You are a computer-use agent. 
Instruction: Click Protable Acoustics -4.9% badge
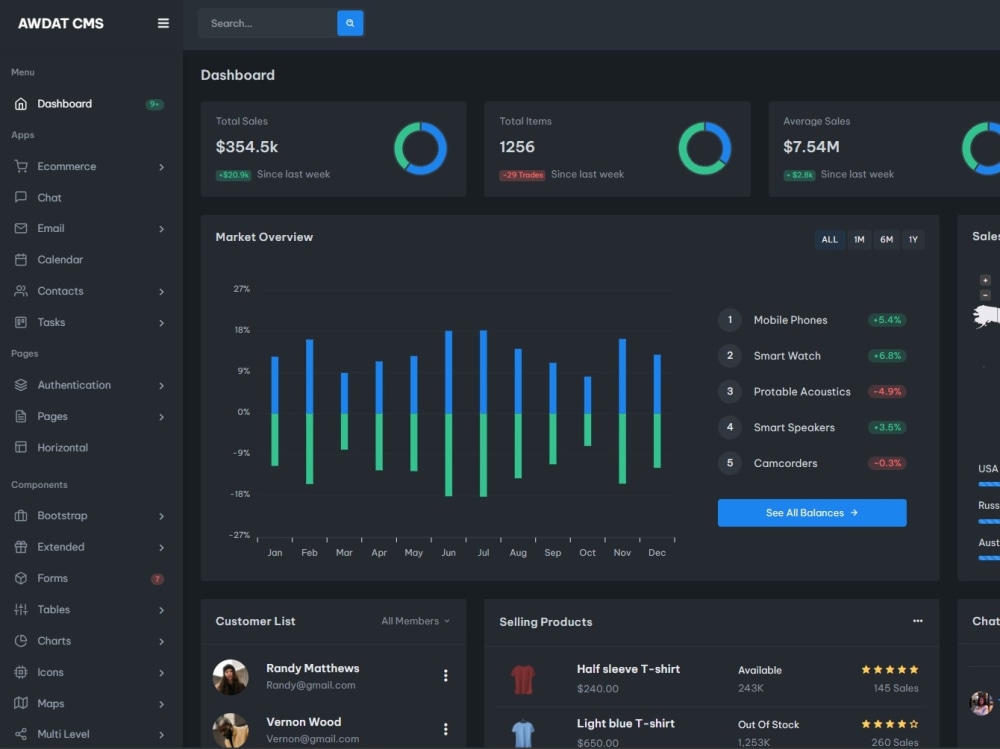point(887,392)
